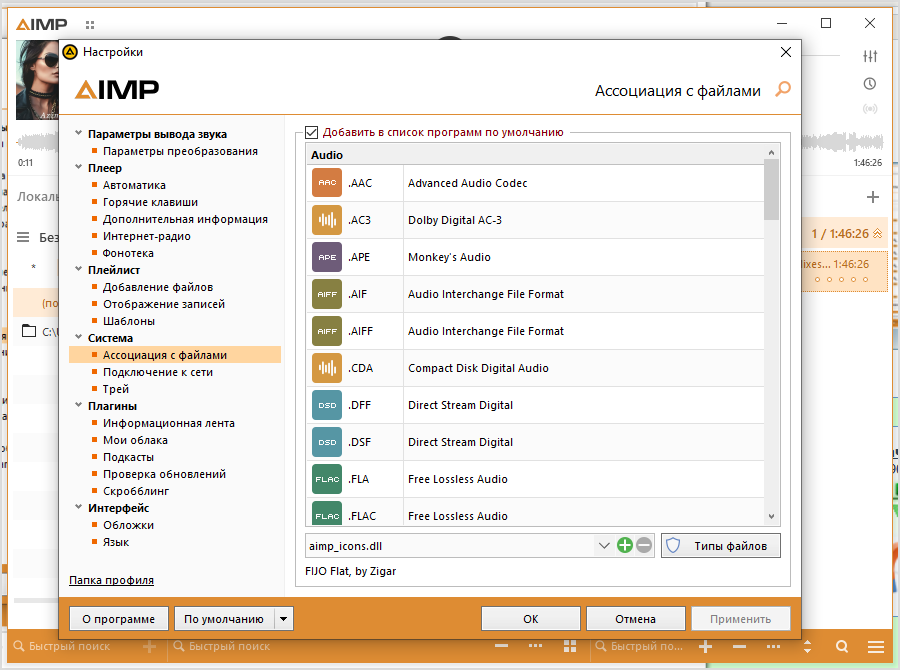Image resolution: width=900 pixels, height=670 pixels.
Task: Expand the 'По умолчанию' split-button arrow
Action: pos(284,619)
